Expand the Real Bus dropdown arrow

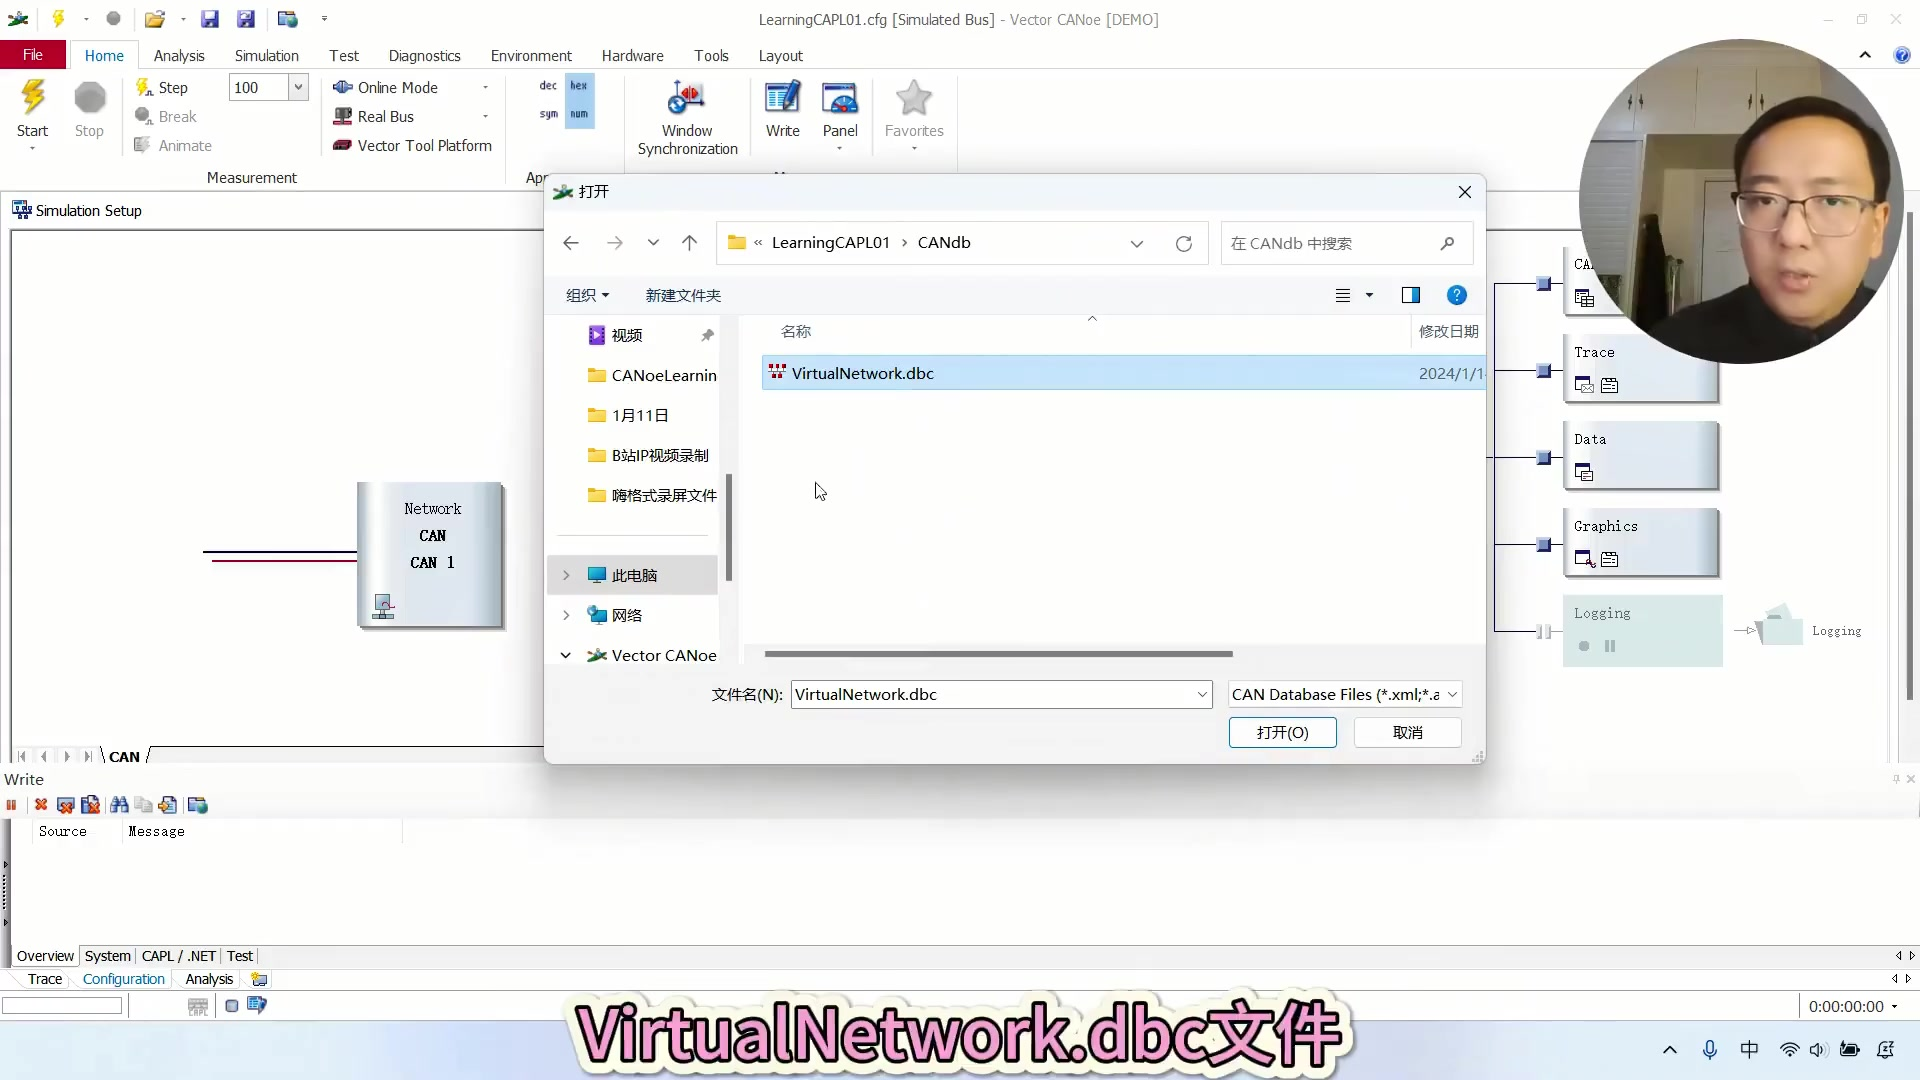[486, 117]
